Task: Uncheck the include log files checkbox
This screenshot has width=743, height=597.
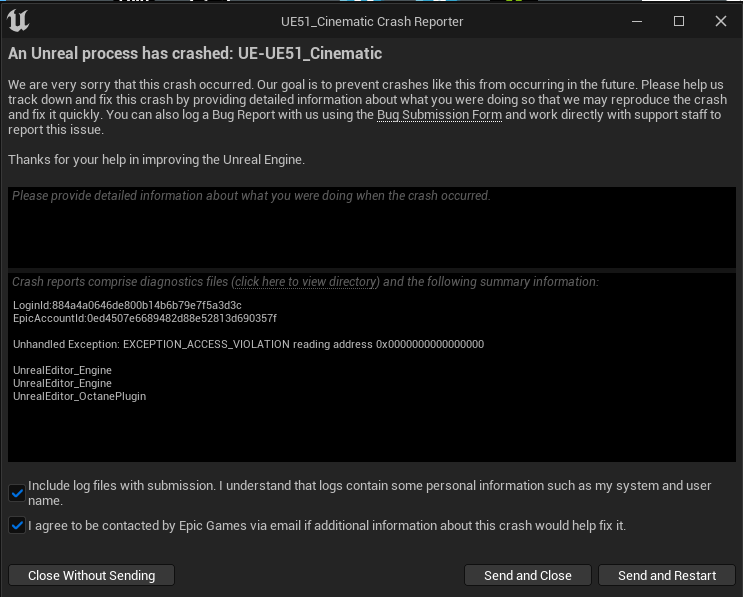Action: (x=17, y=492)
